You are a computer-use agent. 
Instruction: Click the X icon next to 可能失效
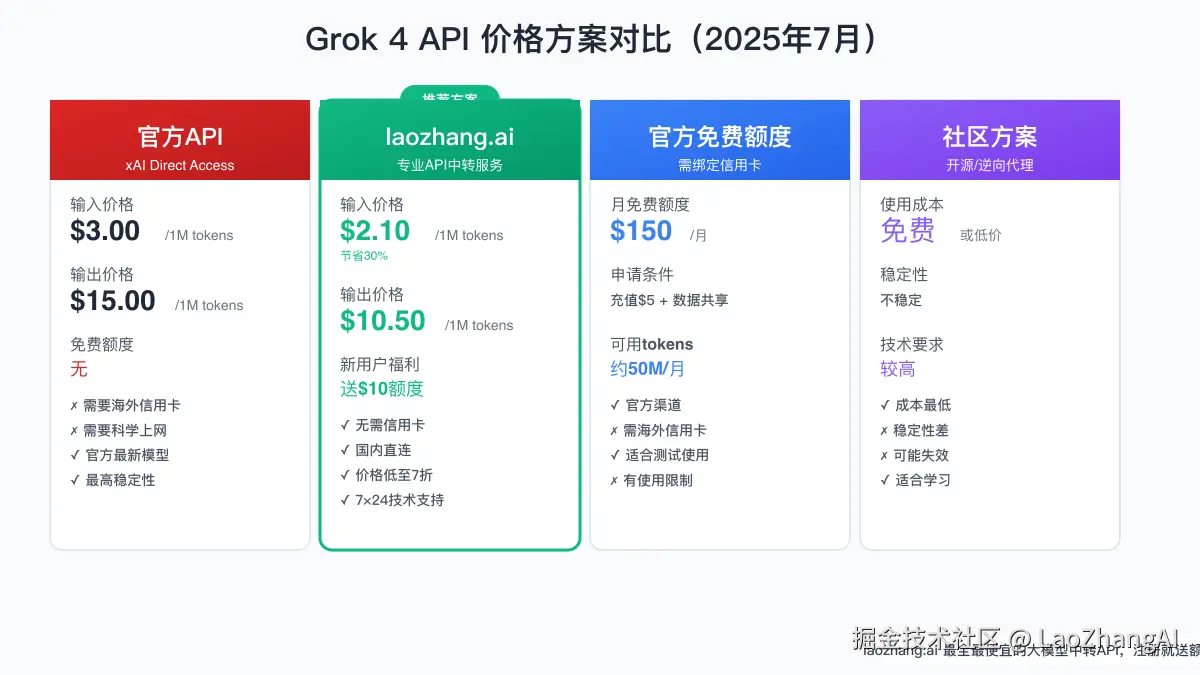point(883,455)
